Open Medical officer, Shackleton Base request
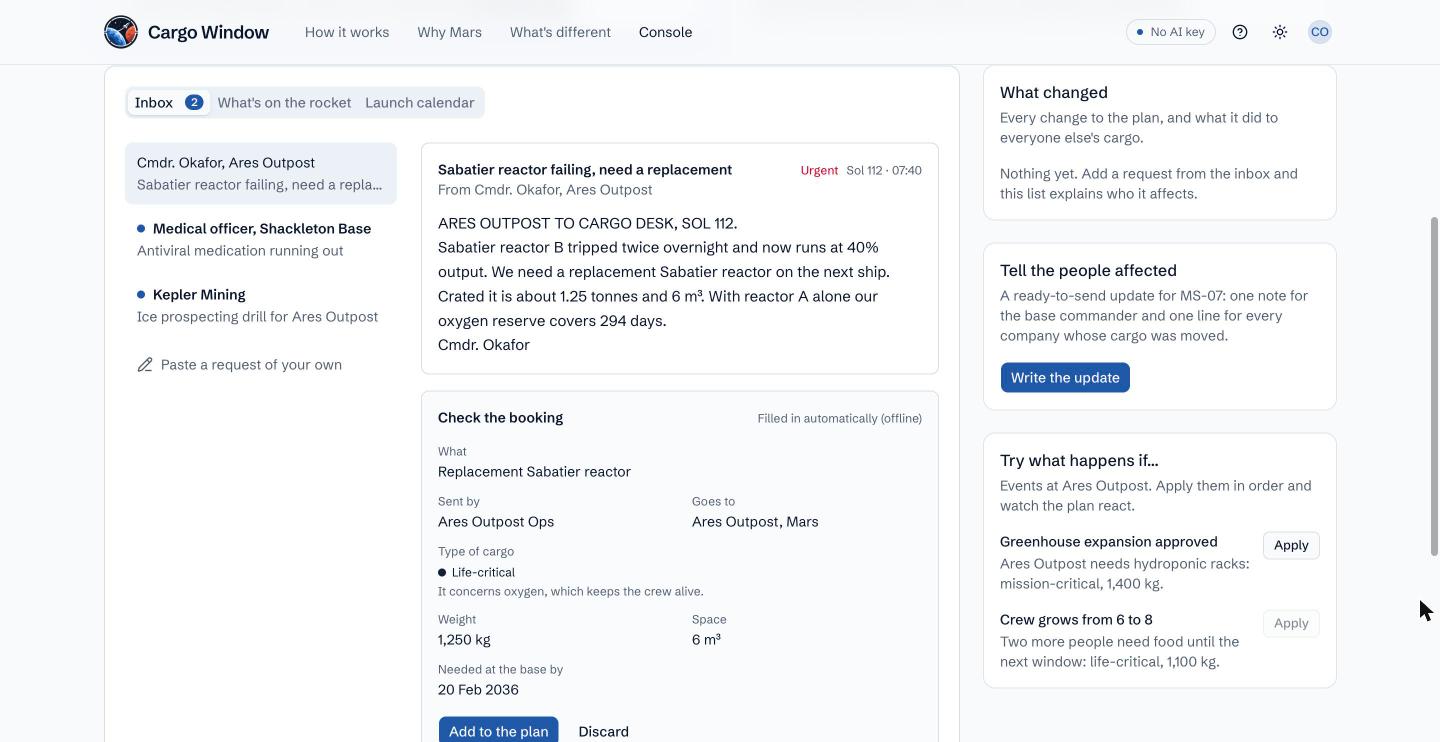The width and height of the screenshot is (1440, 742). [261, 239]
